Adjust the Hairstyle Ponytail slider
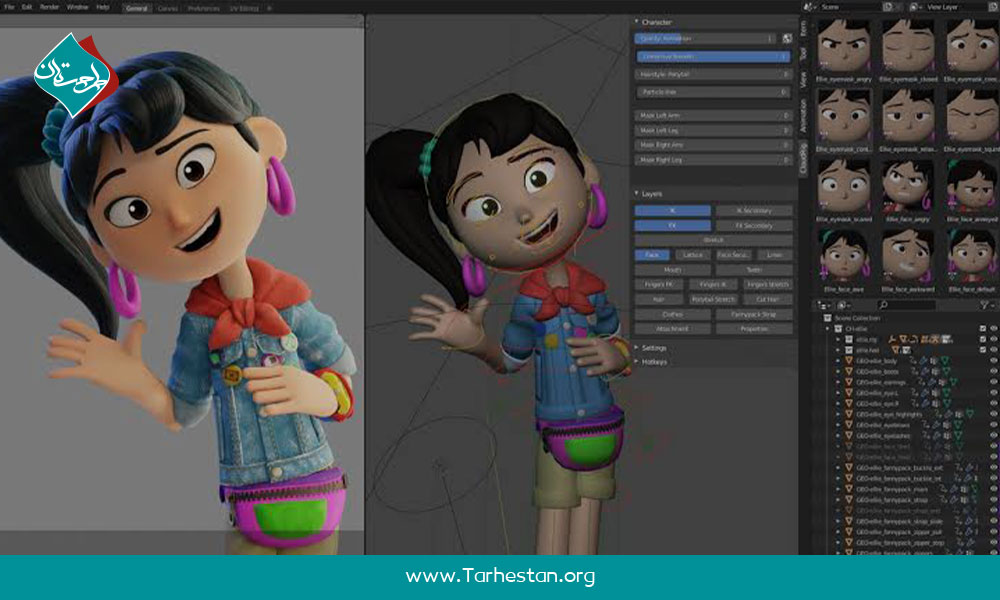 (x=713, y=74)
